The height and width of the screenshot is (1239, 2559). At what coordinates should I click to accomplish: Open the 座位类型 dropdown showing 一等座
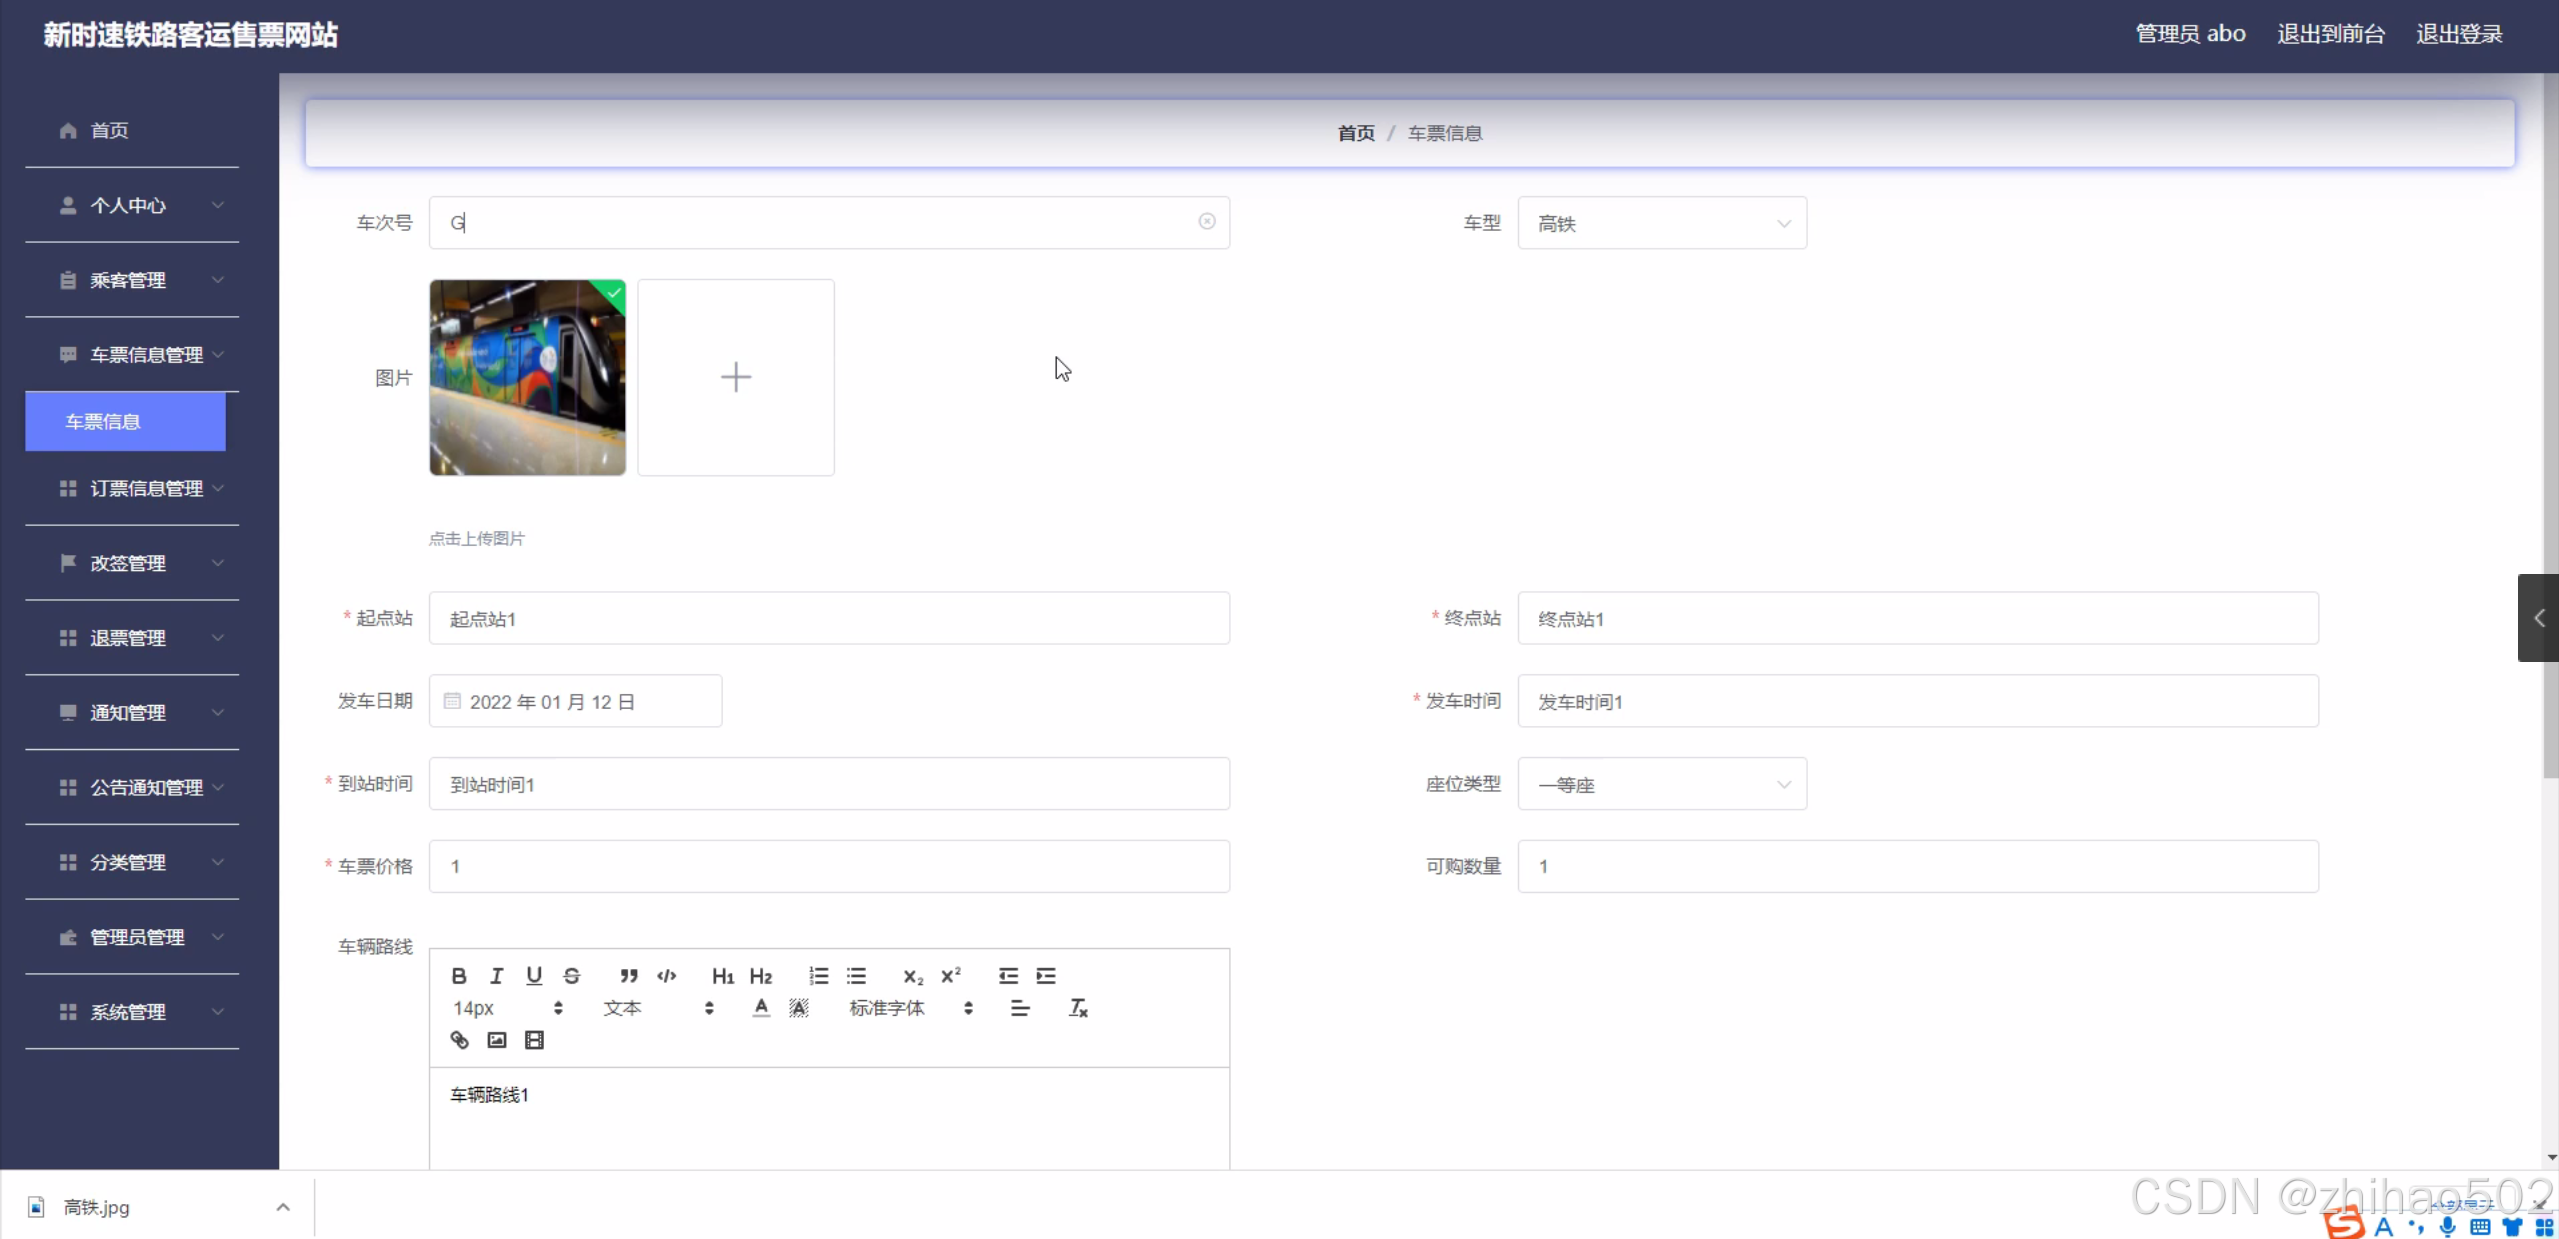1662,785
